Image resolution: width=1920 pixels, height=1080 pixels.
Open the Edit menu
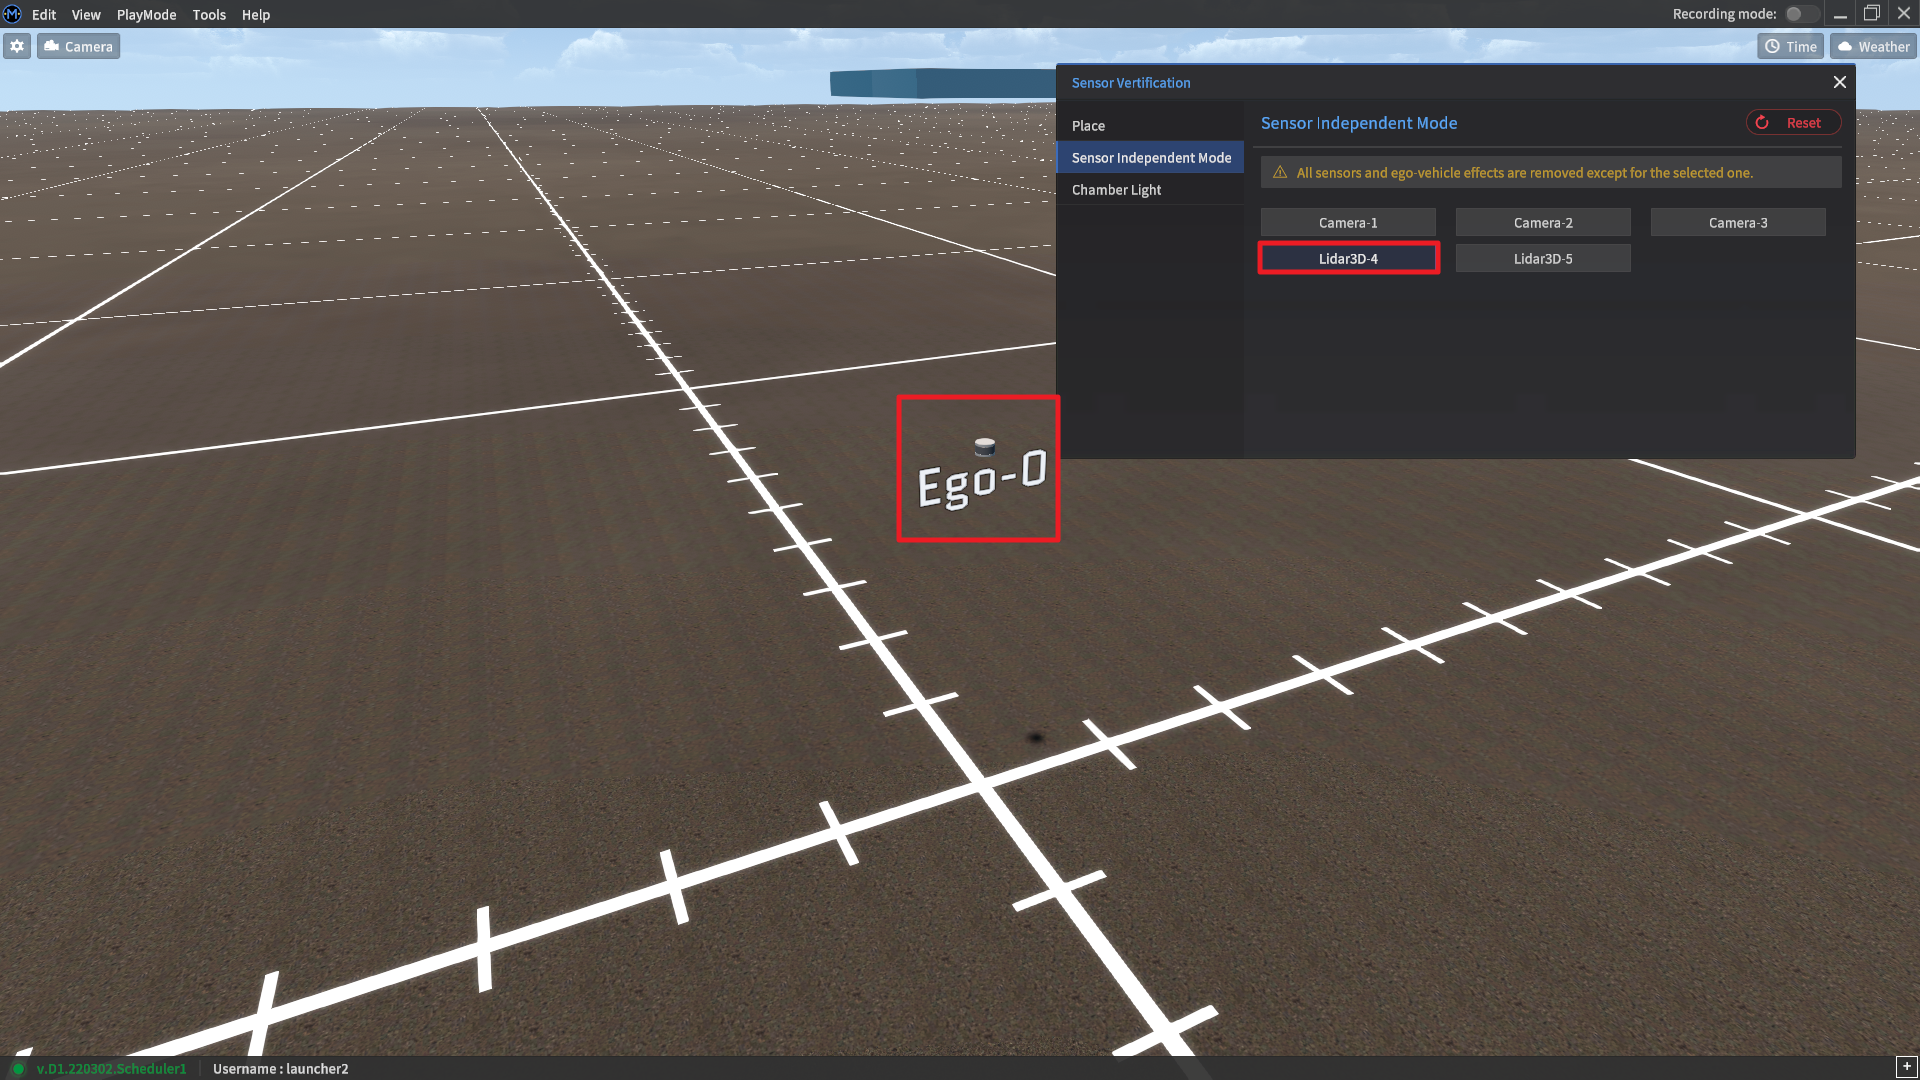(x=44, y=14)
